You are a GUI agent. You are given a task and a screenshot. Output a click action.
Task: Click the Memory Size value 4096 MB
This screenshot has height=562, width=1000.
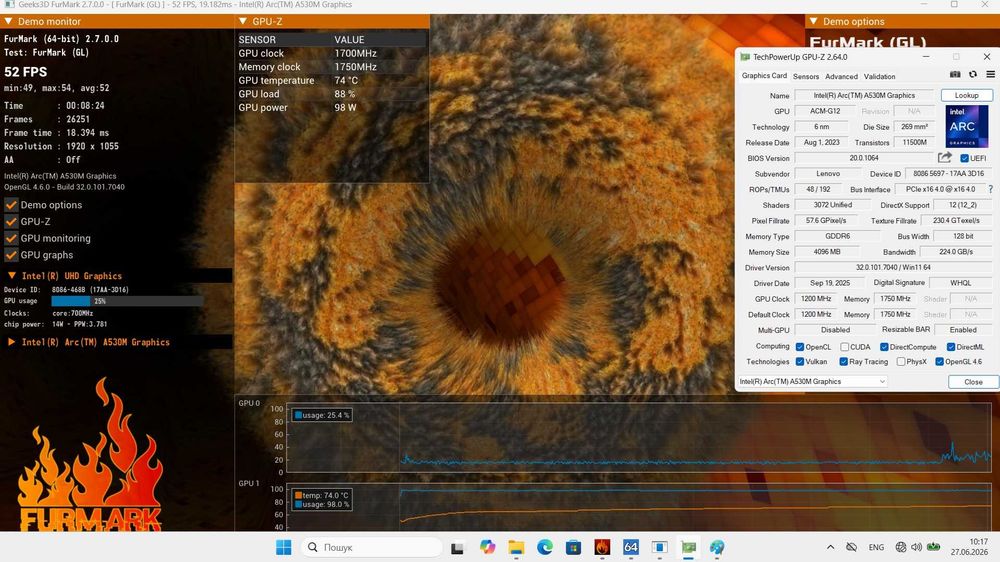[827, 252]
